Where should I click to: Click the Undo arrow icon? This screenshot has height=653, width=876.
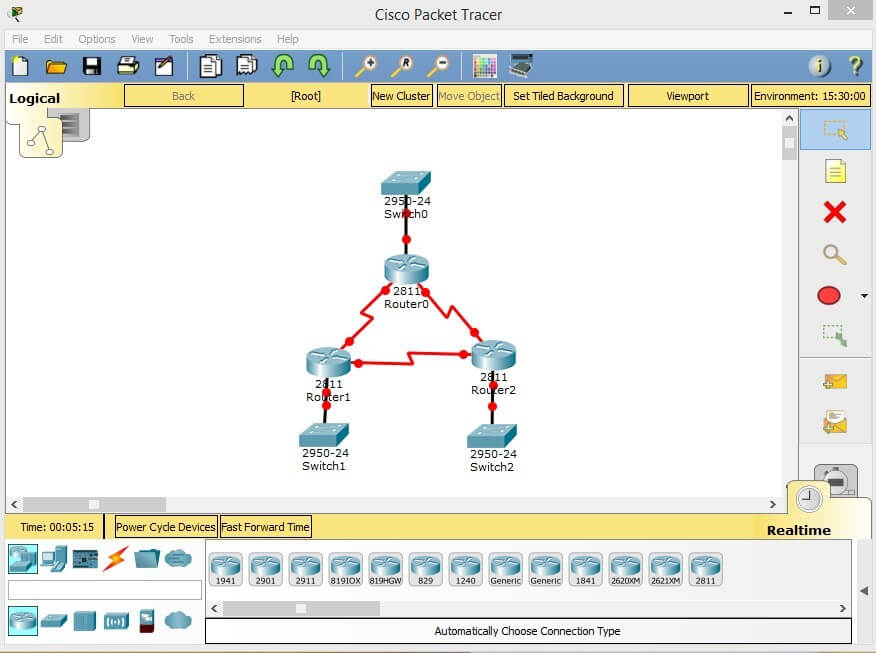pyautogui.click(x=283, y=66)
